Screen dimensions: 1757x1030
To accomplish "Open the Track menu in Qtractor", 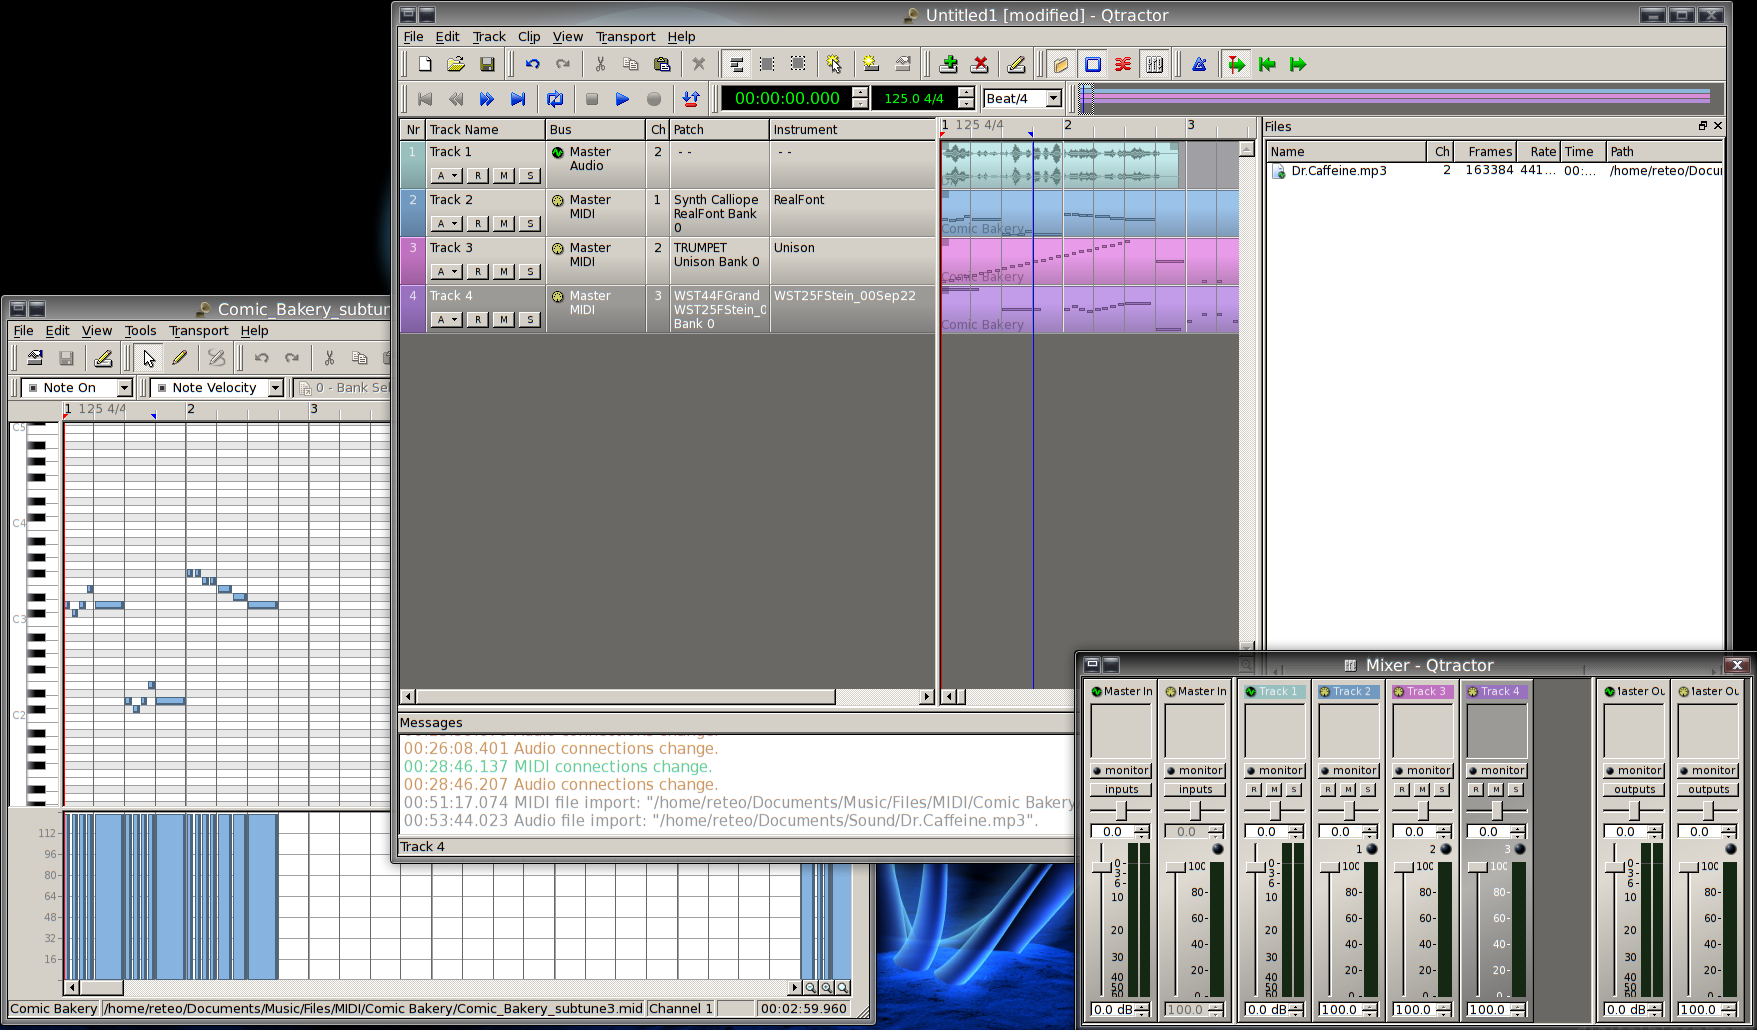I will point(489,37).
